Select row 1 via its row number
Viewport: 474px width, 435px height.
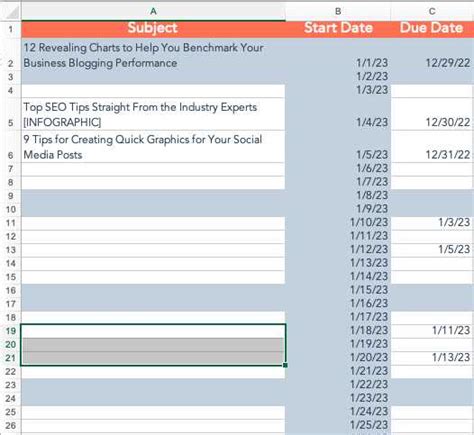pyautogui.click(x=11, y=29)
